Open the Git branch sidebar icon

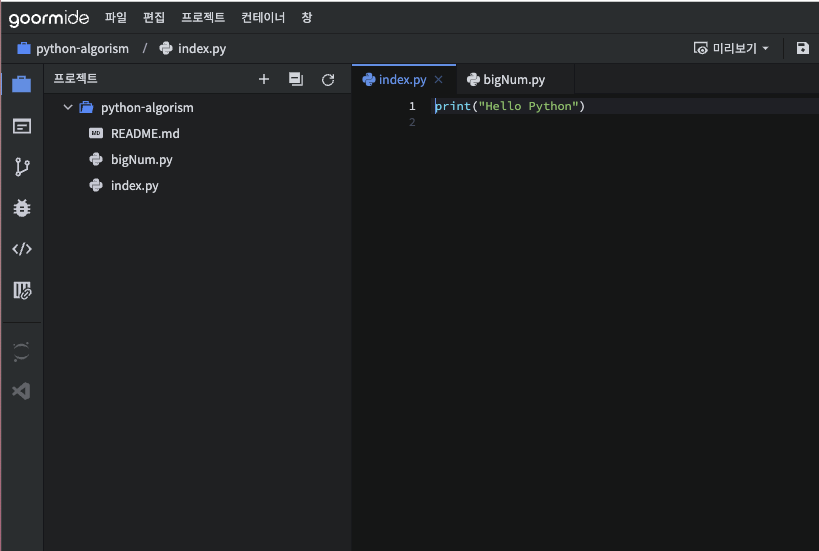(x=21, y=167)
